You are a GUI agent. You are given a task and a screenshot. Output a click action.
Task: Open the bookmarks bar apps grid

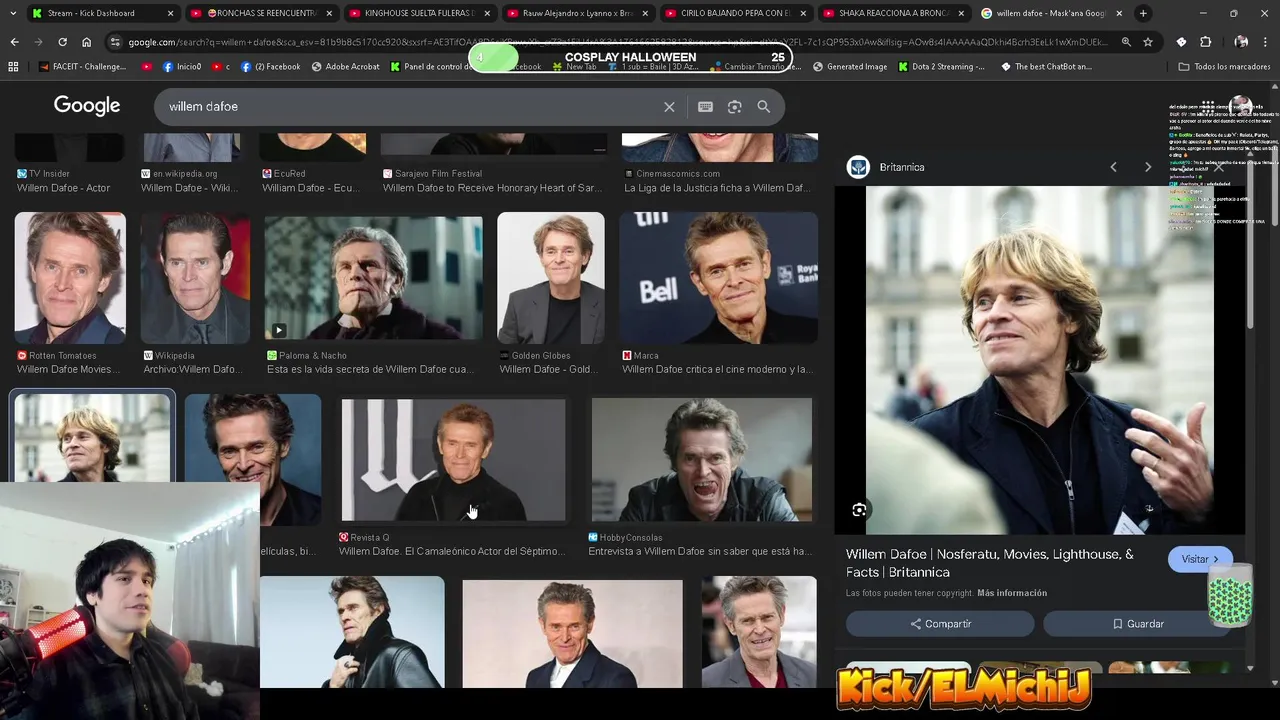click(13, 67)
